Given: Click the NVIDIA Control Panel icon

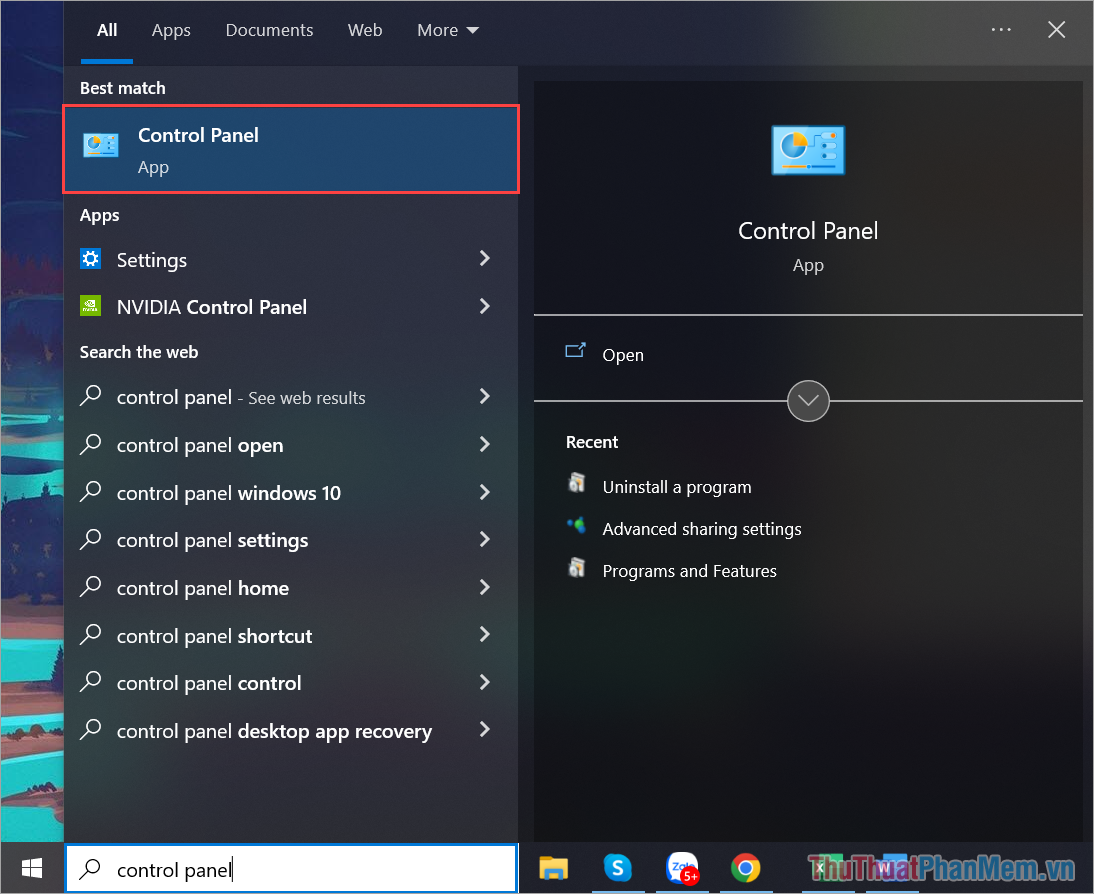Looking at the screenshot, I should pyautogui.click(x=91, y=307).
